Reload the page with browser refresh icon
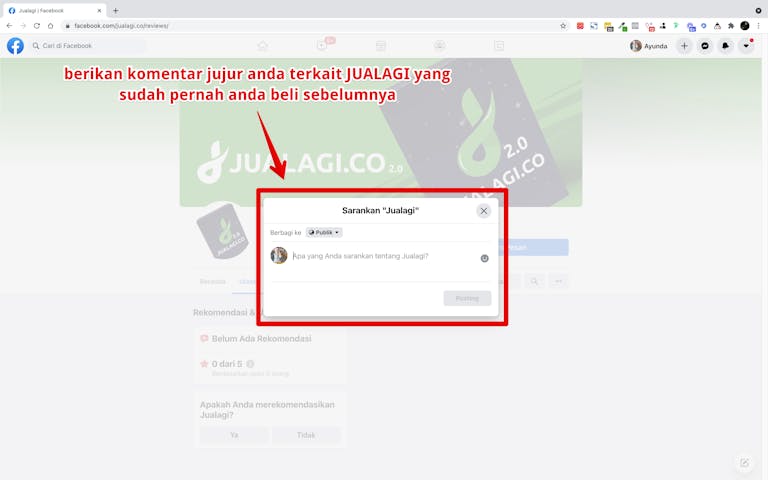Image resolution: width=768 pixels, height=480 pixels. [x=37, y=25]
